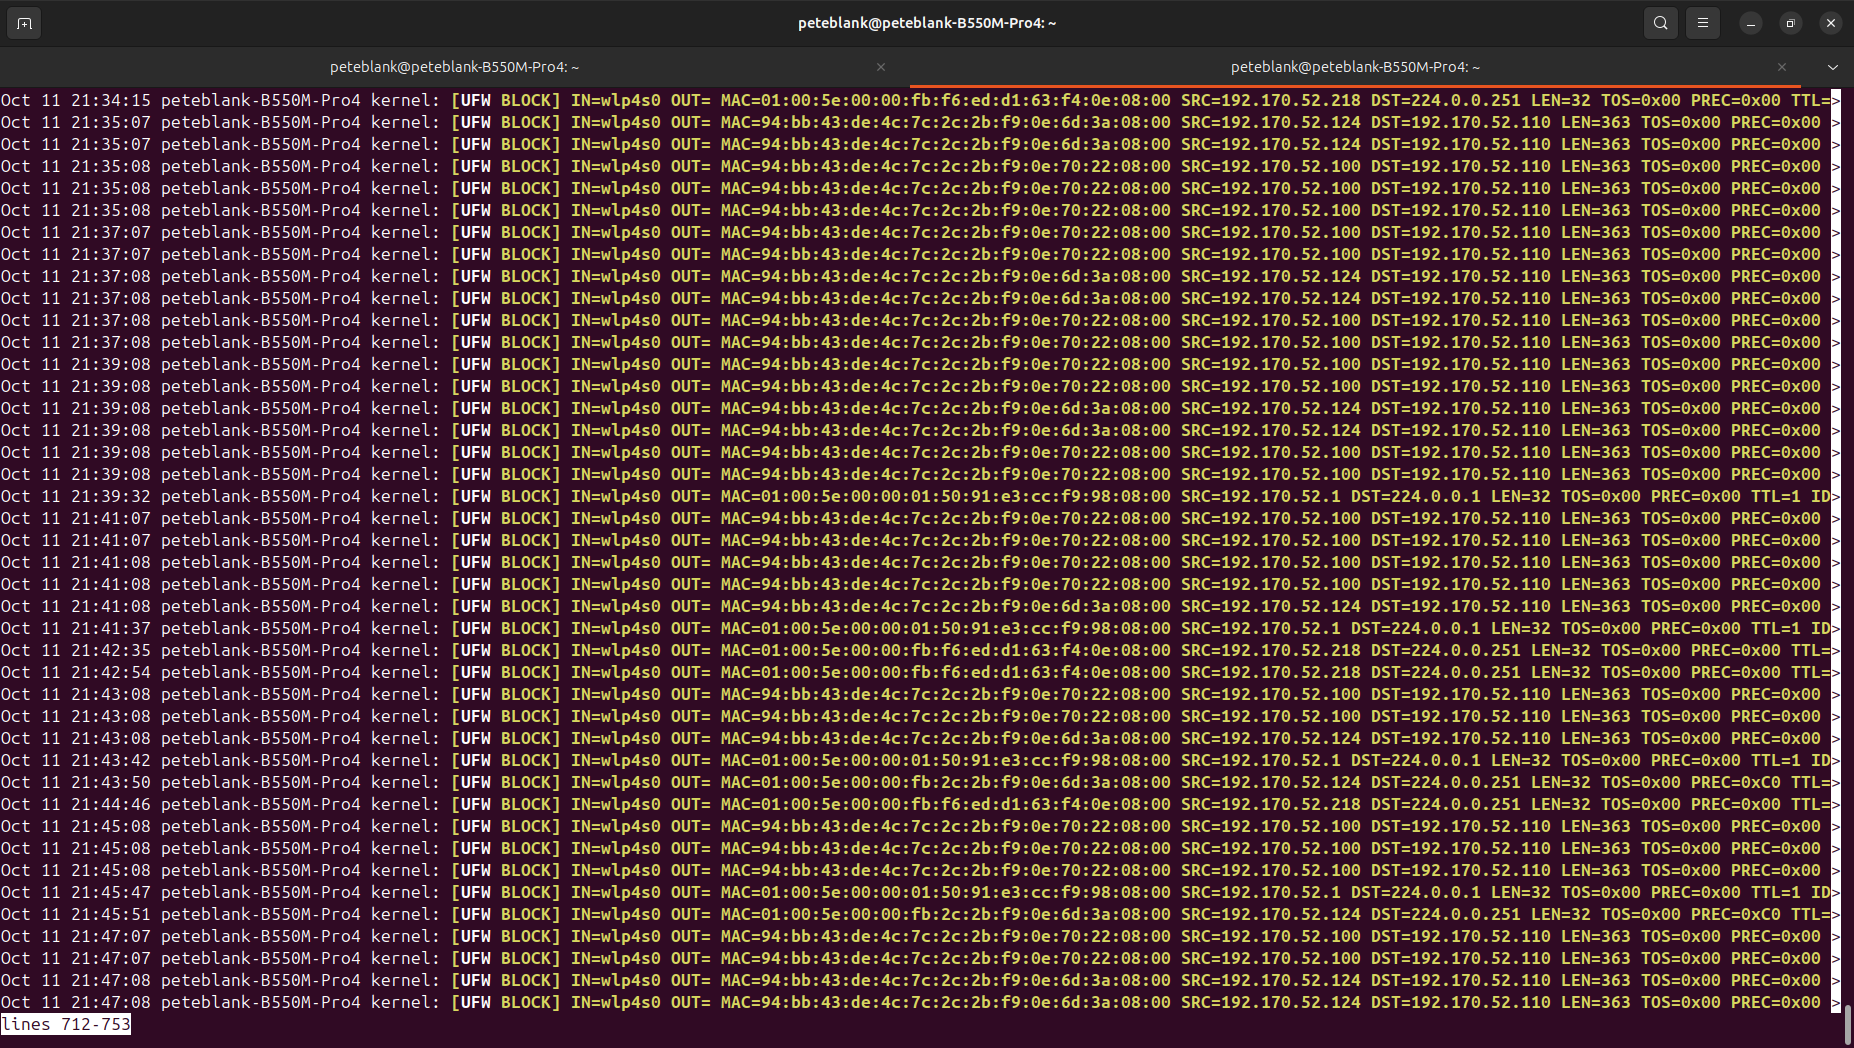Viewport: 1854px width, 1048px height.
Task: Click the 21:34:15 timestamp
Action: (x=111, y=100)
